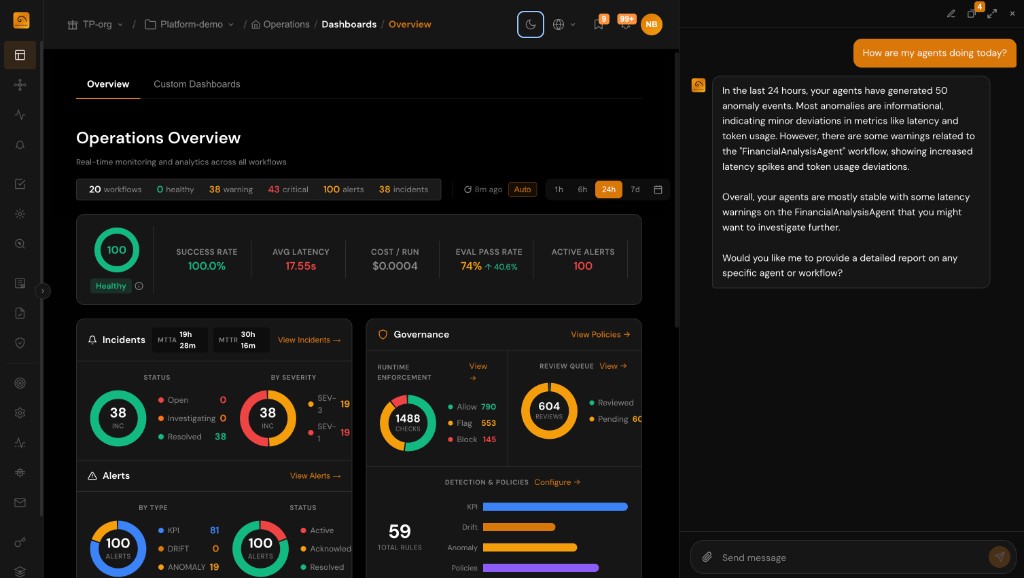Click the envelope icon in the lower sidebar

(20, 502)
